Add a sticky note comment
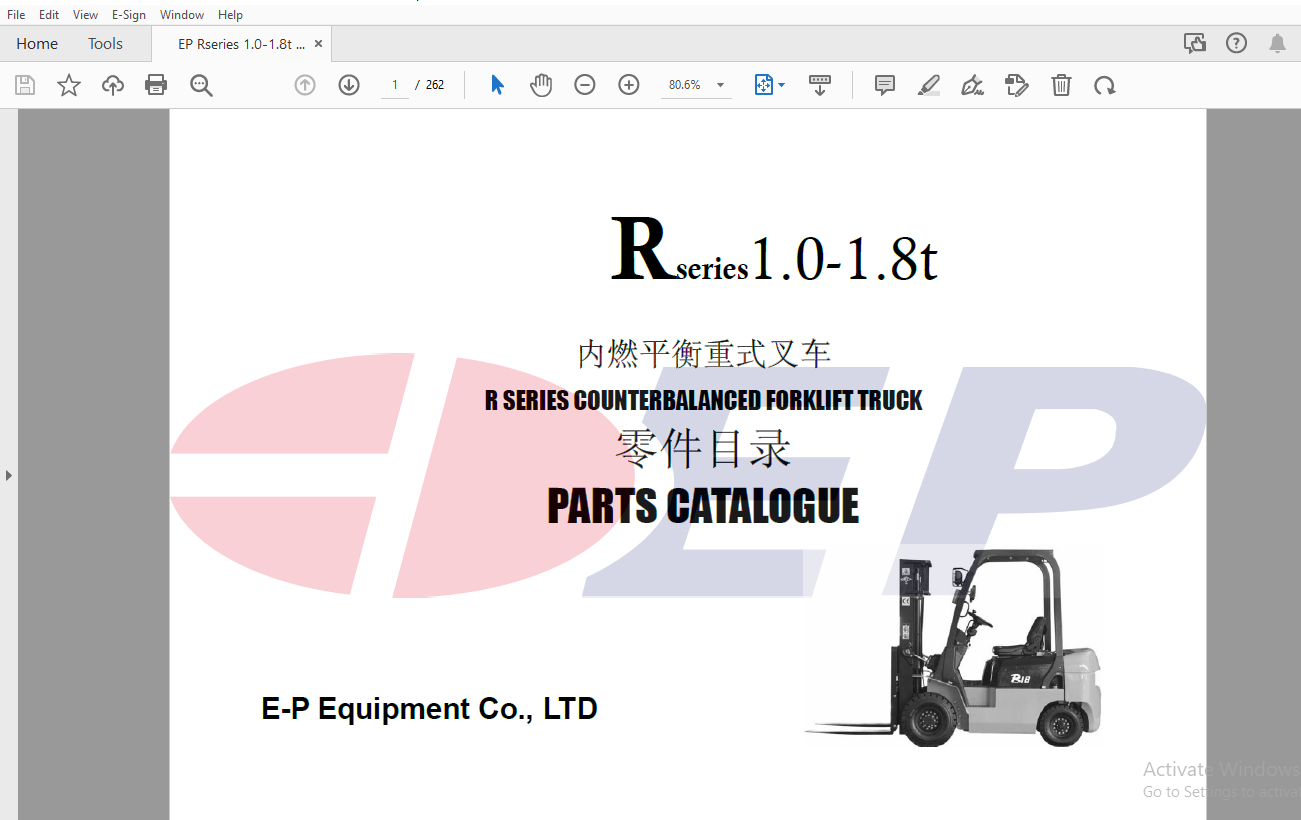This screenshot has width=1301, height=820. pyautogui.click(x=885, y=85)
